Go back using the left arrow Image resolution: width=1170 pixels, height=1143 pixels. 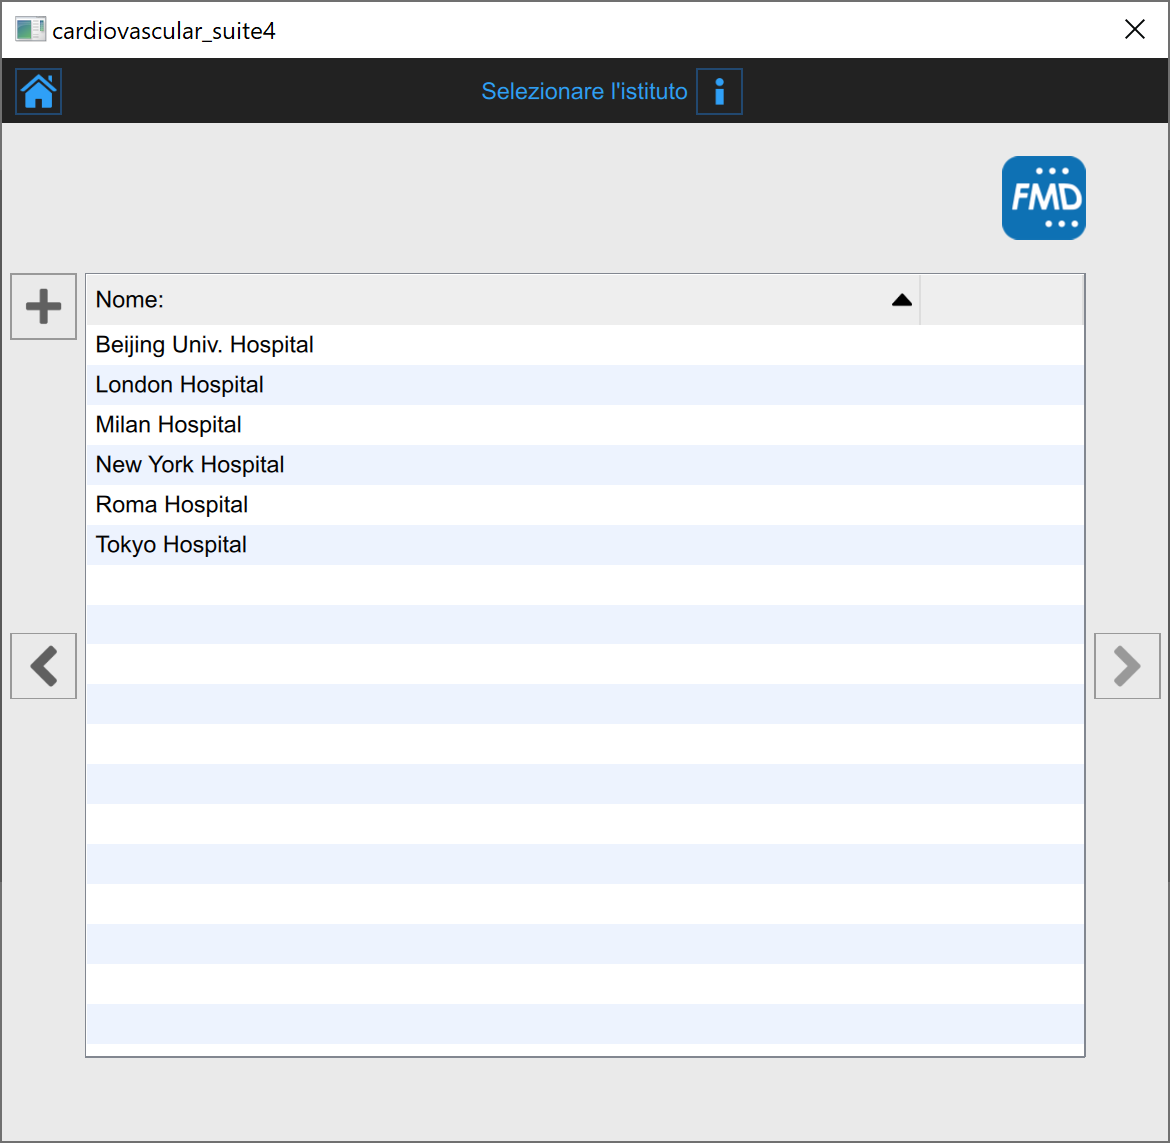43,666
